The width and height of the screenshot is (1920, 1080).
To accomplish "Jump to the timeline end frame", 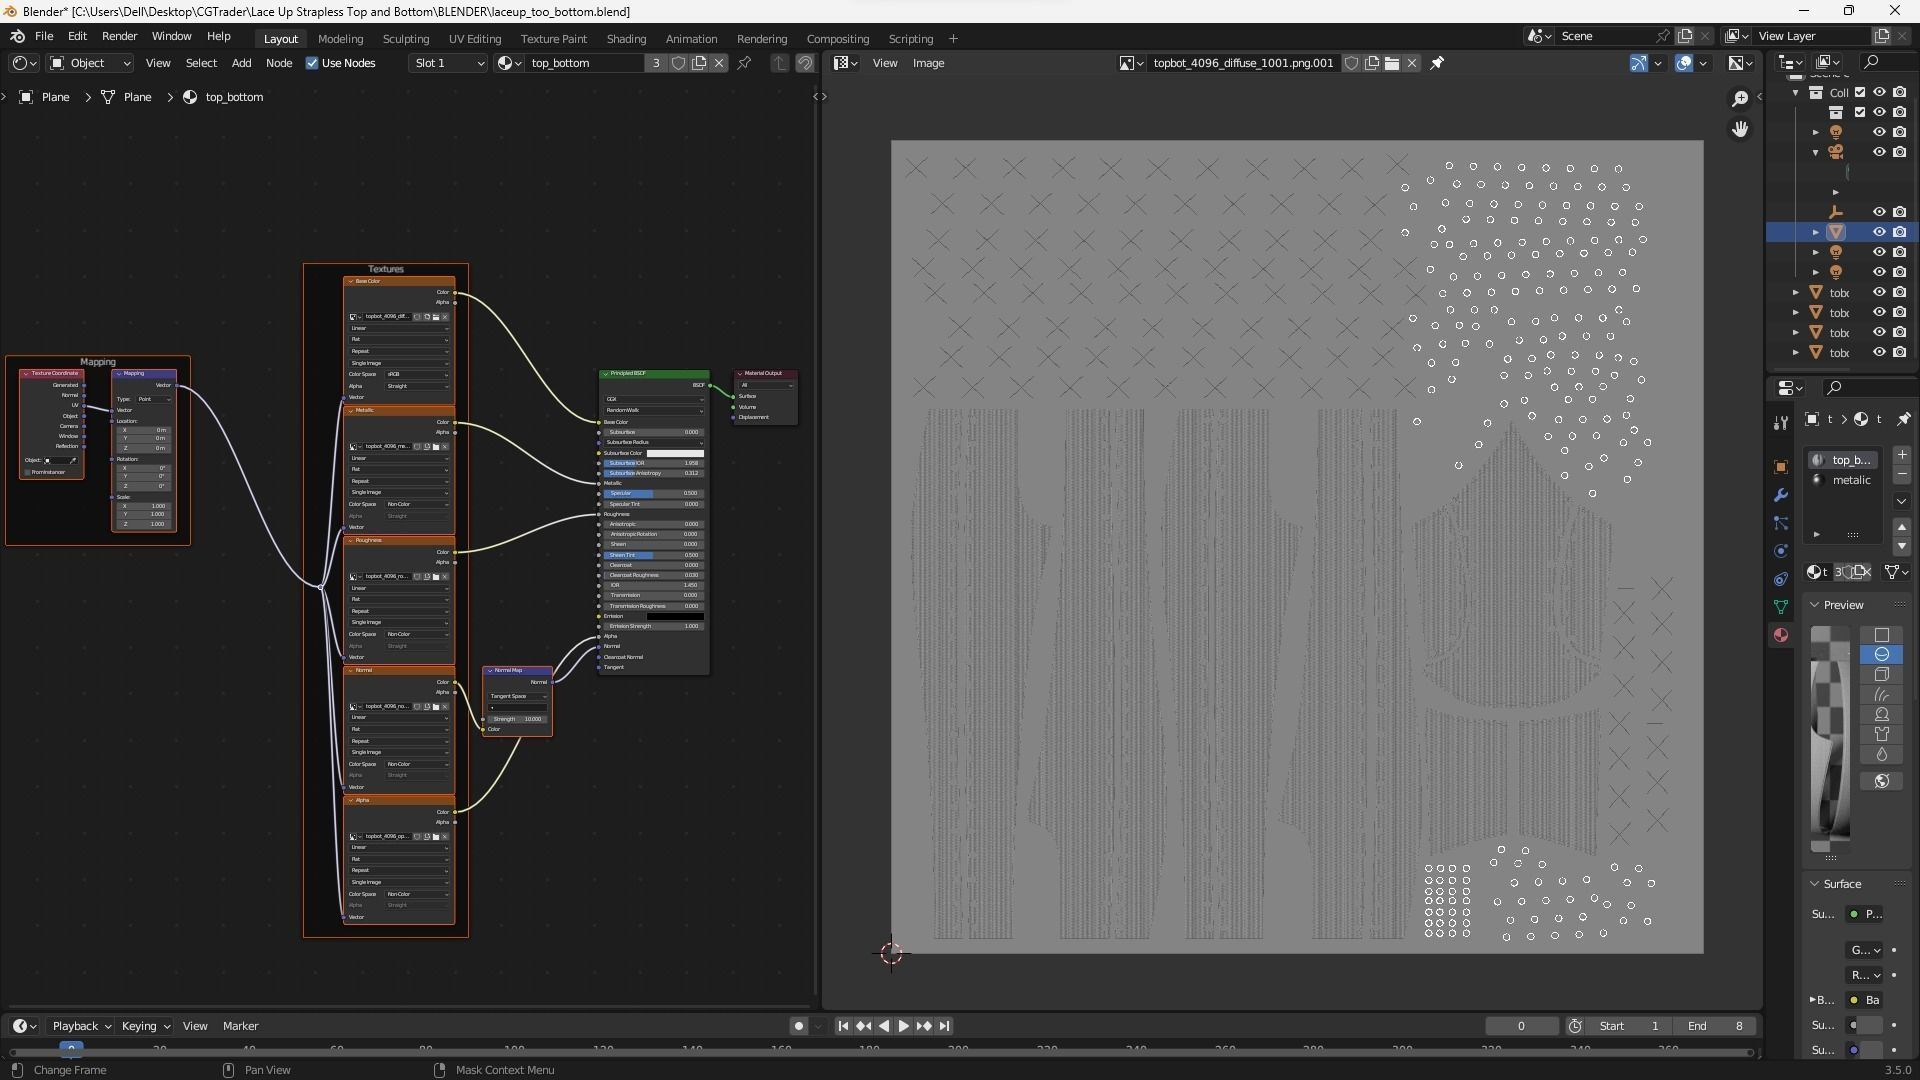I will coord(945,1026).
